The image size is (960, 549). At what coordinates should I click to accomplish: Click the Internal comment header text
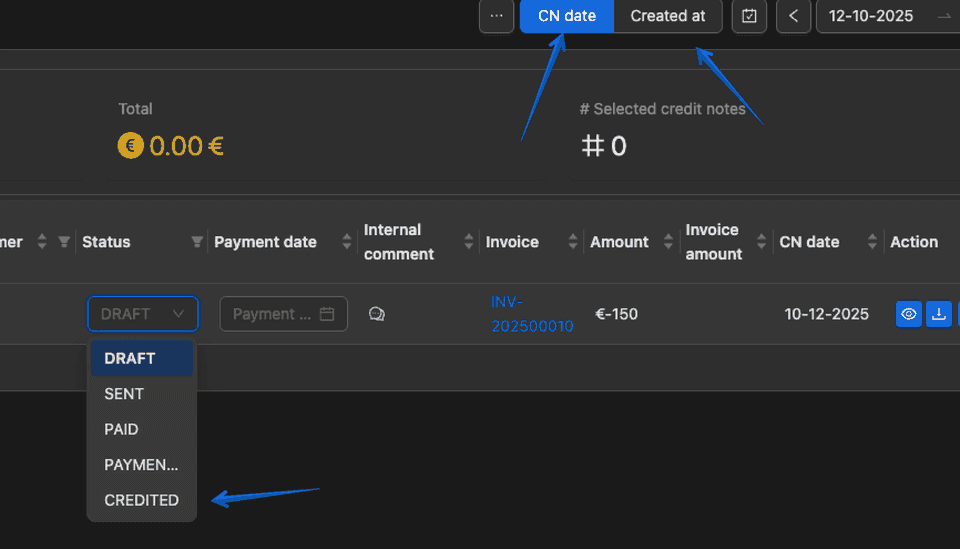tap(399, 242)
